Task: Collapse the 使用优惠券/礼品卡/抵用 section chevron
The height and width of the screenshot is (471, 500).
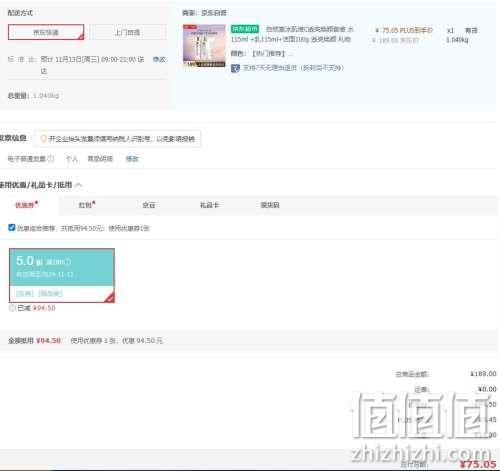Action: click(x=78, y=185)
